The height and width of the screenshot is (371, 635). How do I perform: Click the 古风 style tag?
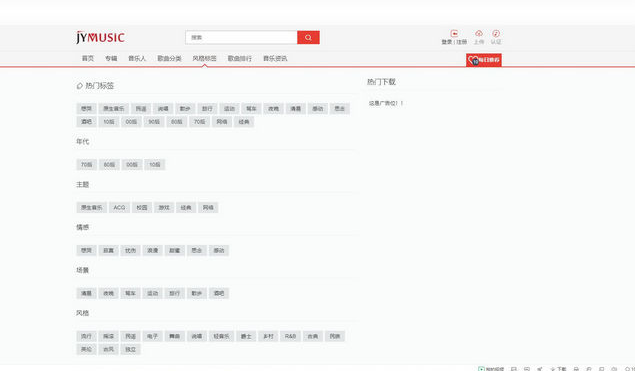[109, 349]
